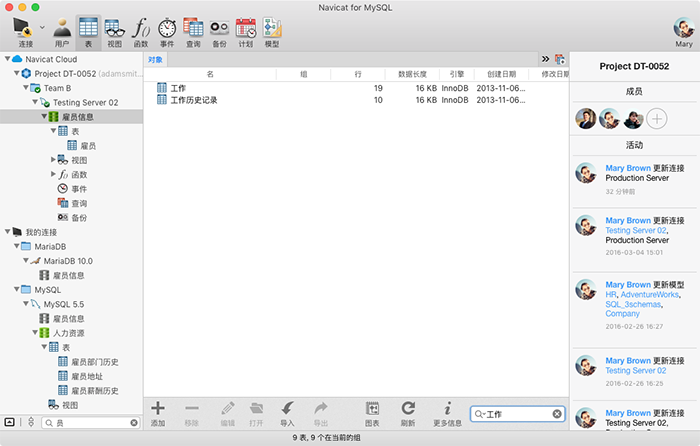Click the 编辑 (Edit) pencil button

click(x=228, y=414)
